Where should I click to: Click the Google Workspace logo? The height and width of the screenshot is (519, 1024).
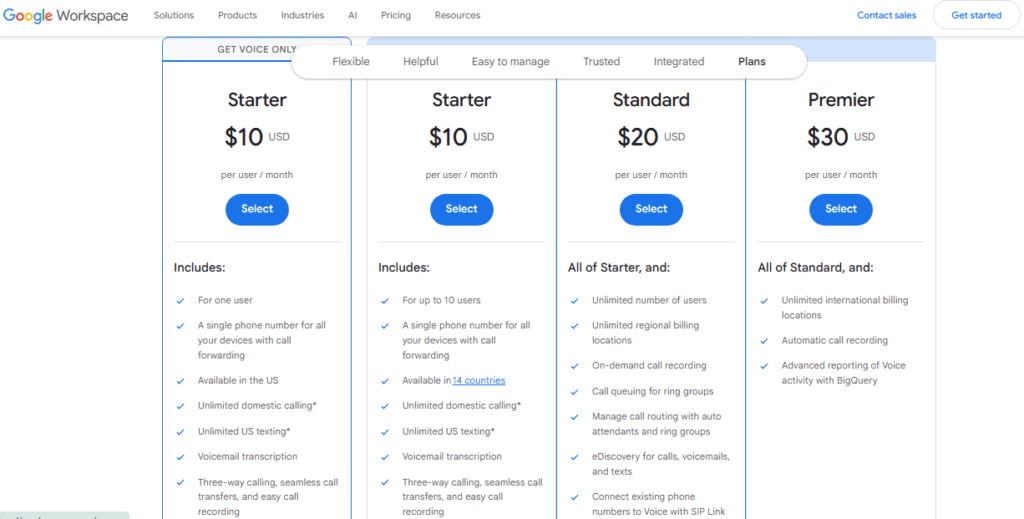(x=66, y=16)
